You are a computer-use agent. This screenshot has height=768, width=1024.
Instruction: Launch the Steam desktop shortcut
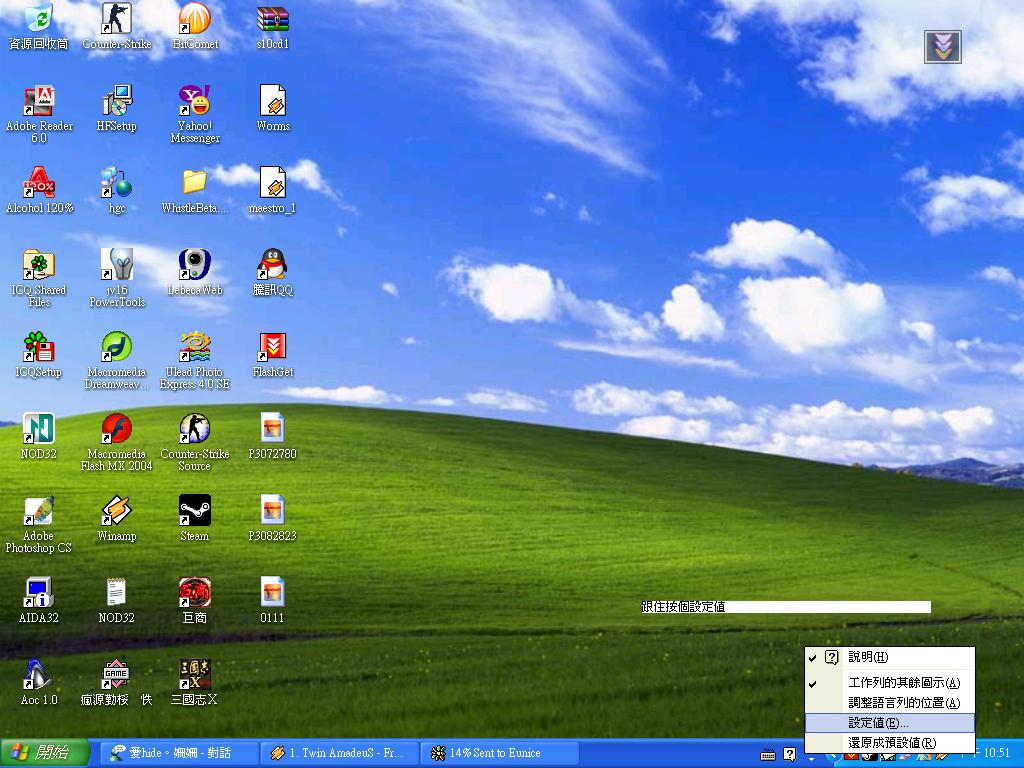tap(195, 519)
